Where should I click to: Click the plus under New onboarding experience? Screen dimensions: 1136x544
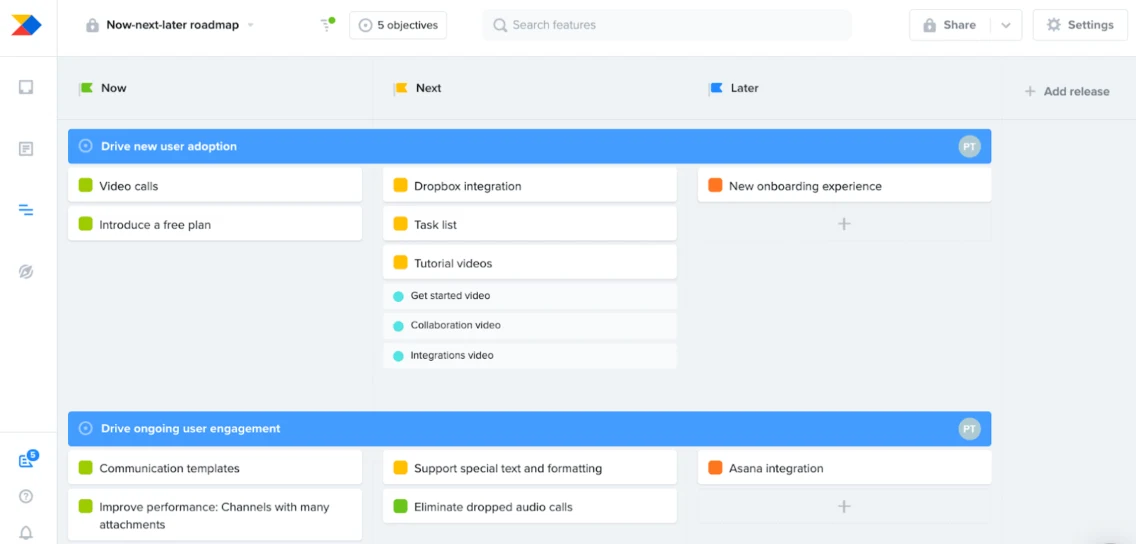[844, 224]
